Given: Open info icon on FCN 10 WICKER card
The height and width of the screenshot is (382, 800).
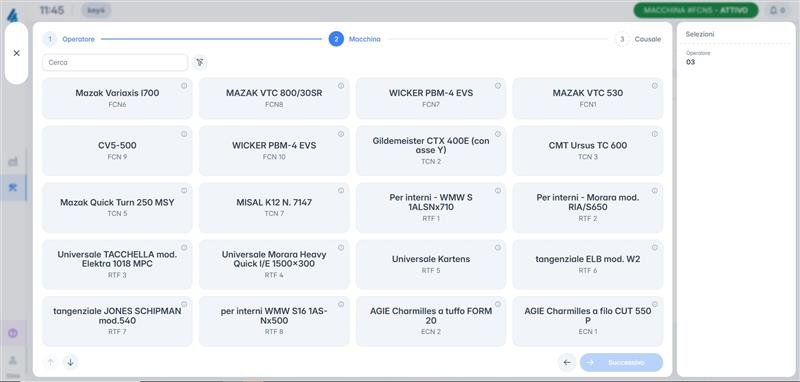Looking at the screenshot, I should point(341,134).
